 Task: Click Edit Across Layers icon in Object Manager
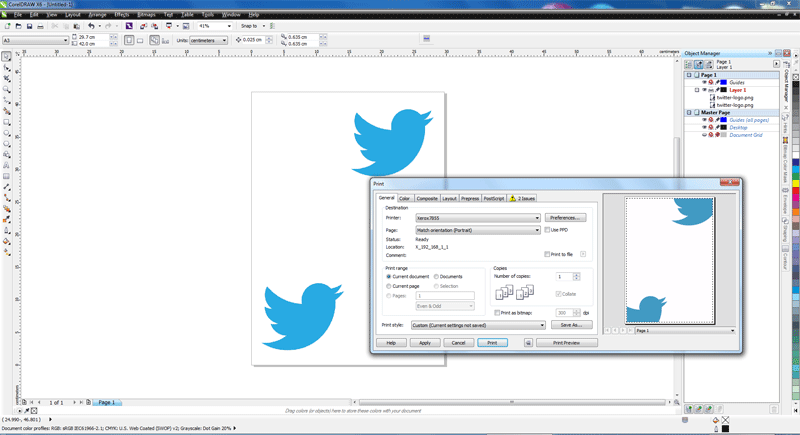point(699,64)
